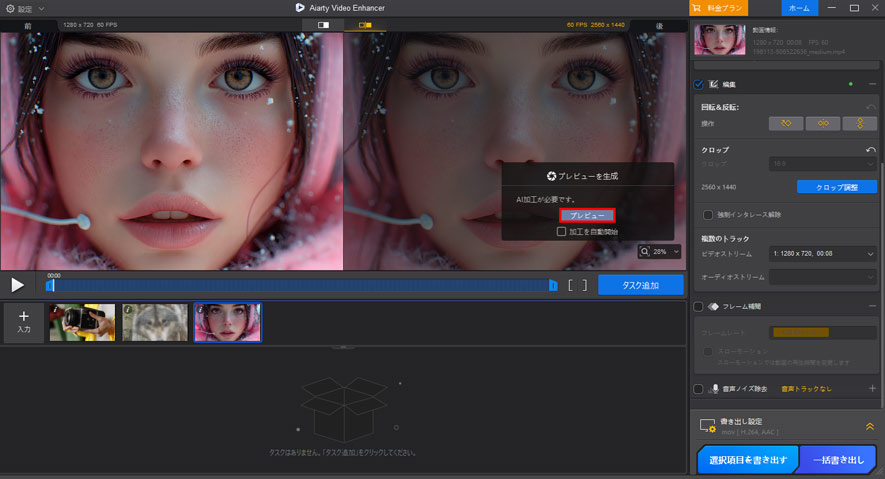This screenshot has width=885, height=479.
Task: Select the pink hood girl thumbnail
Action: (x=227, y=323)
